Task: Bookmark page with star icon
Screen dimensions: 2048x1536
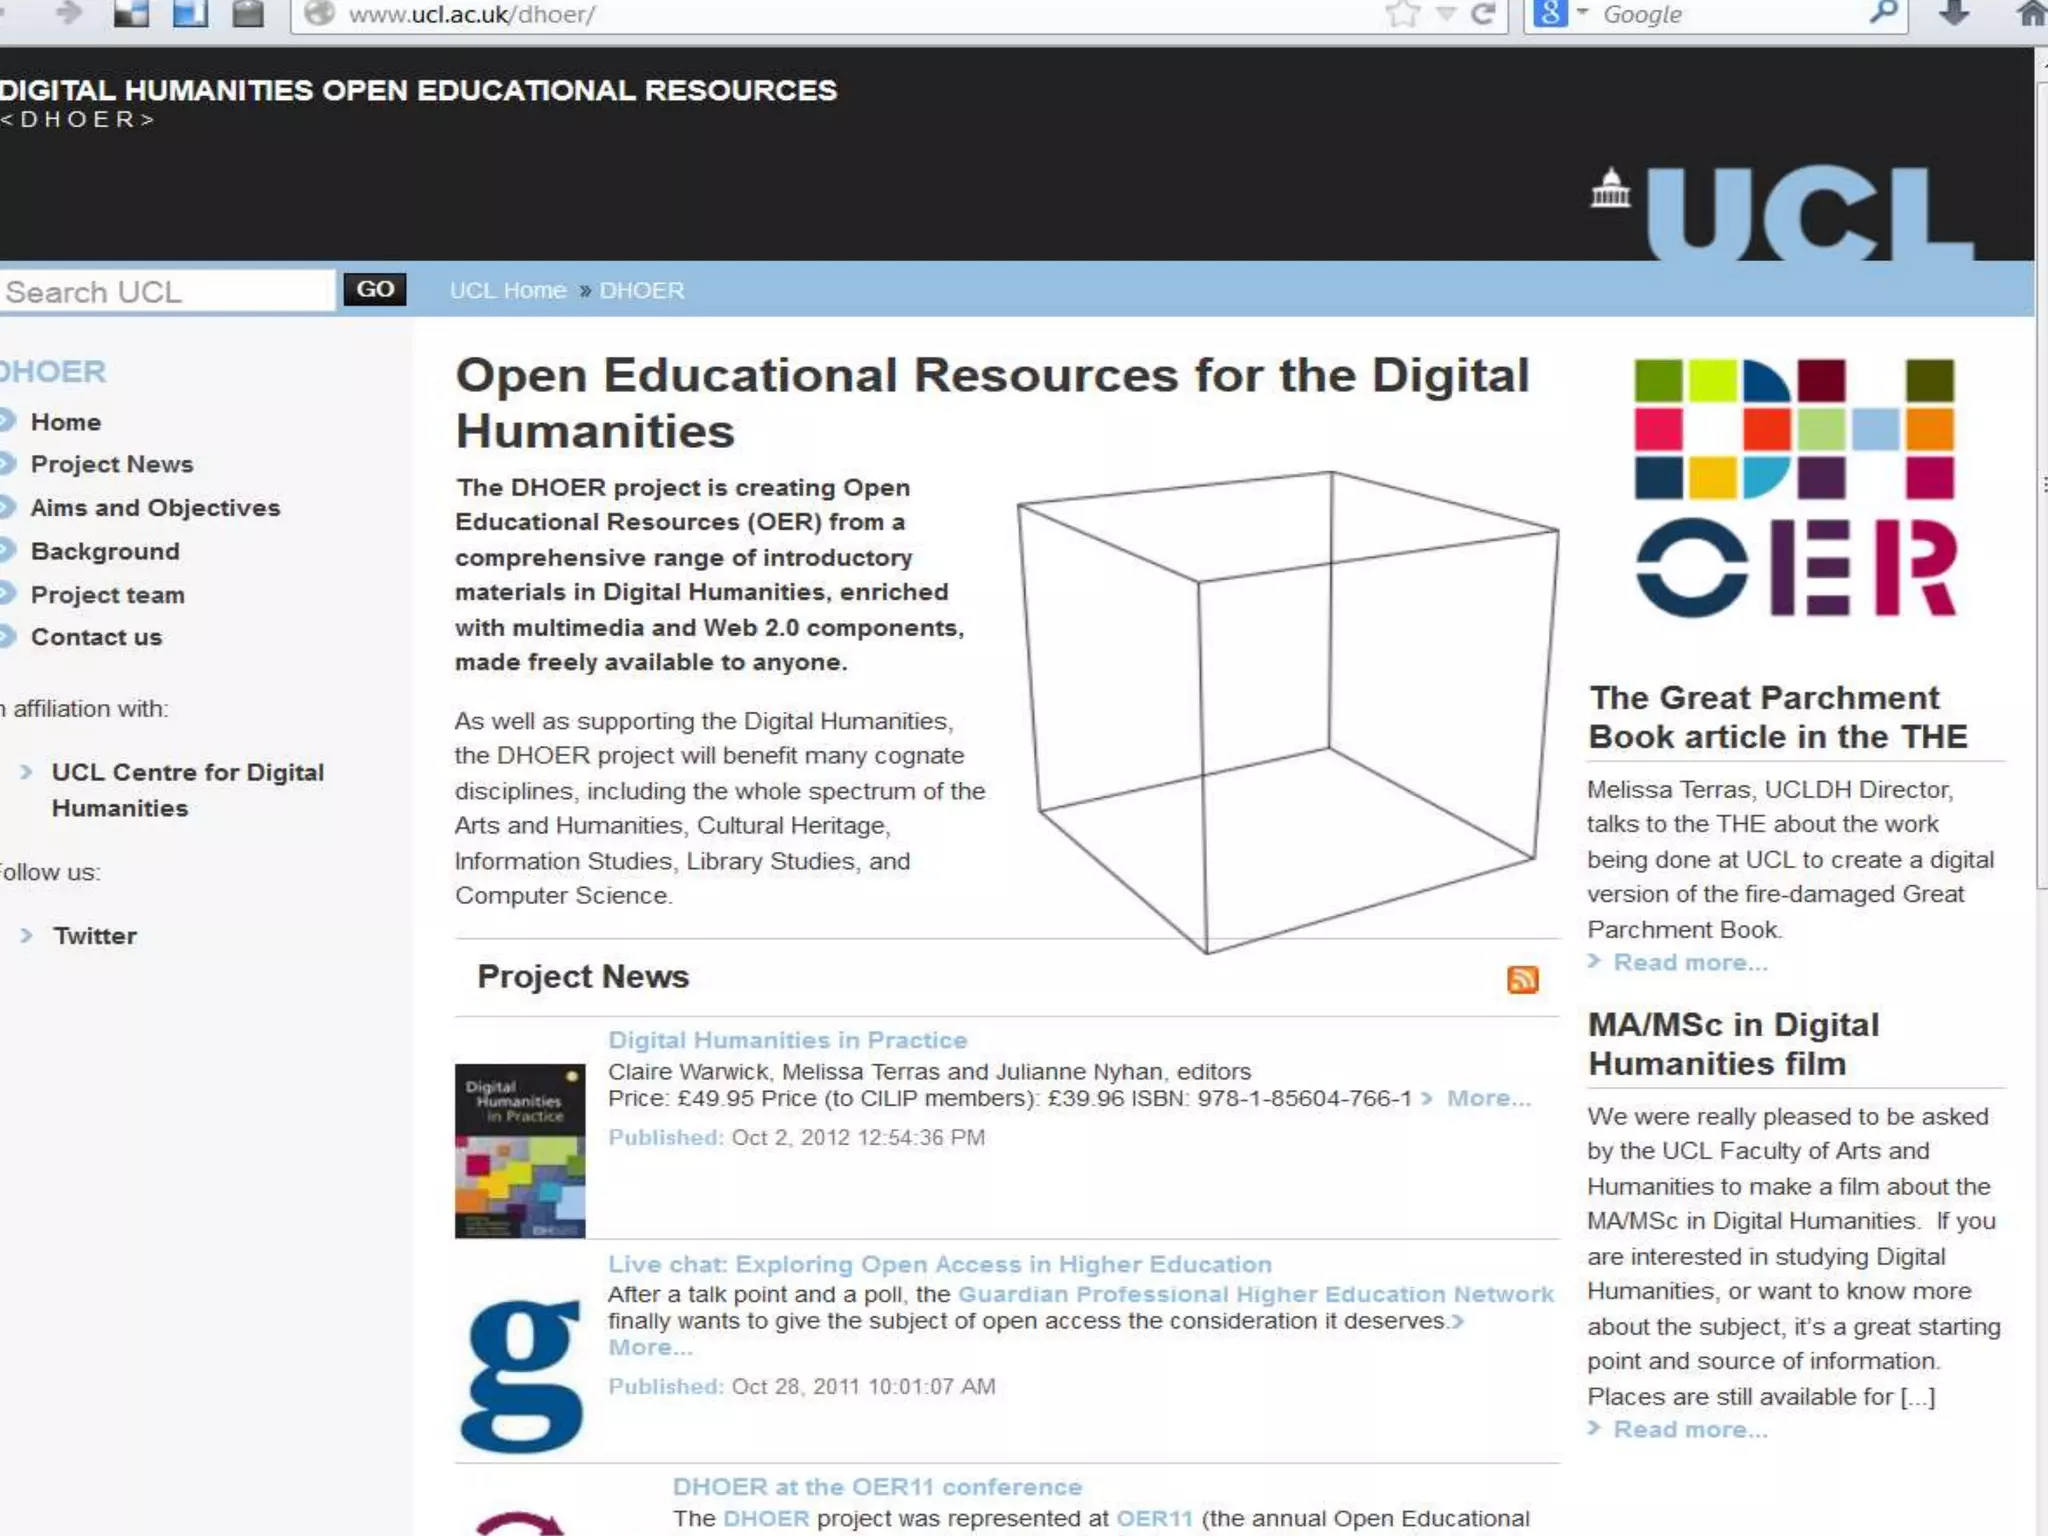Action: [x=1403, y=14]
